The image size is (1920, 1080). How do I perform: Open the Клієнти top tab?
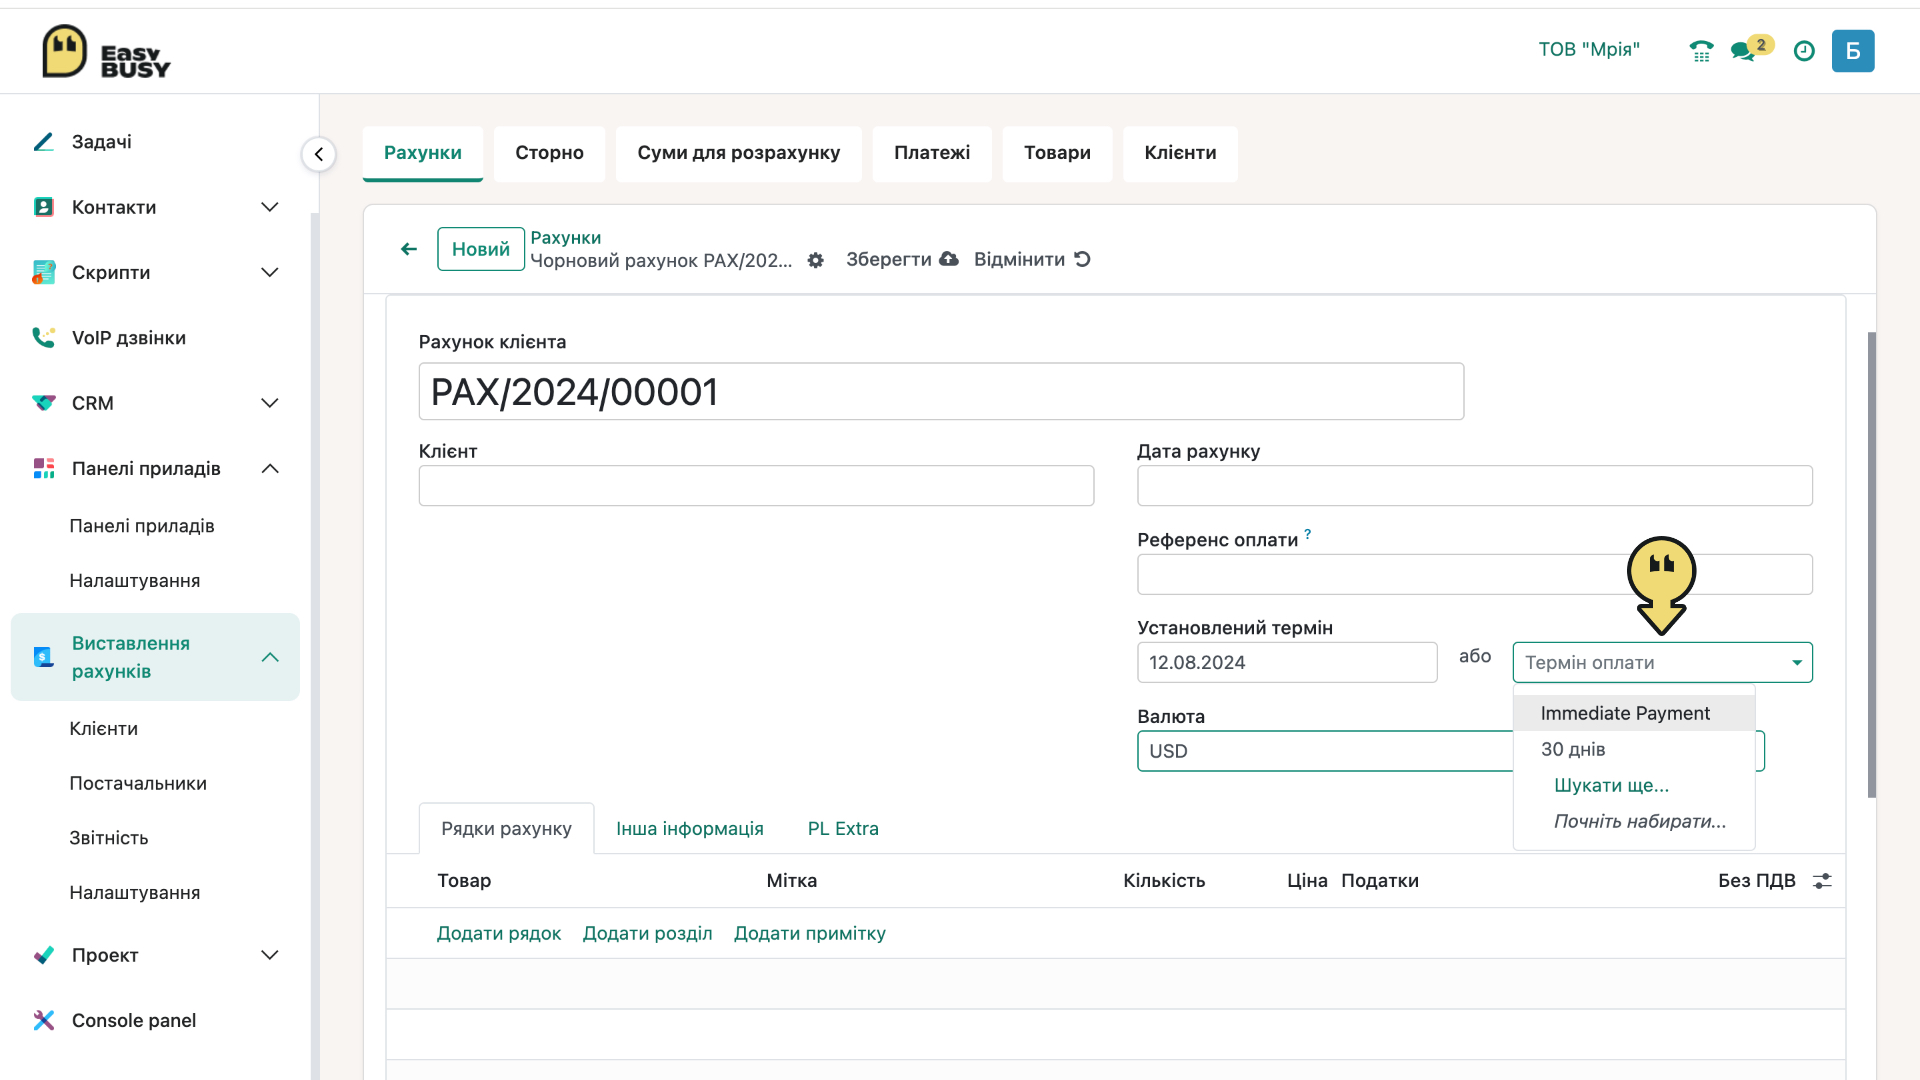click(1180, 153)
